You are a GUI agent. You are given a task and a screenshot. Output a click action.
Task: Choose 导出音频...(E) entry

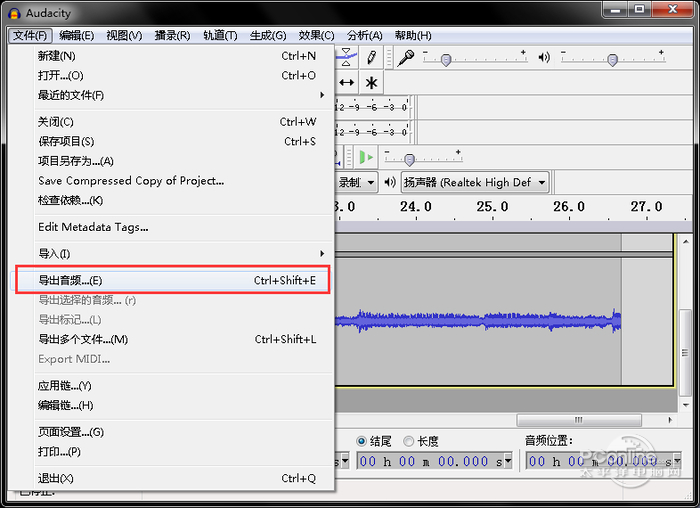pos(172,280)
